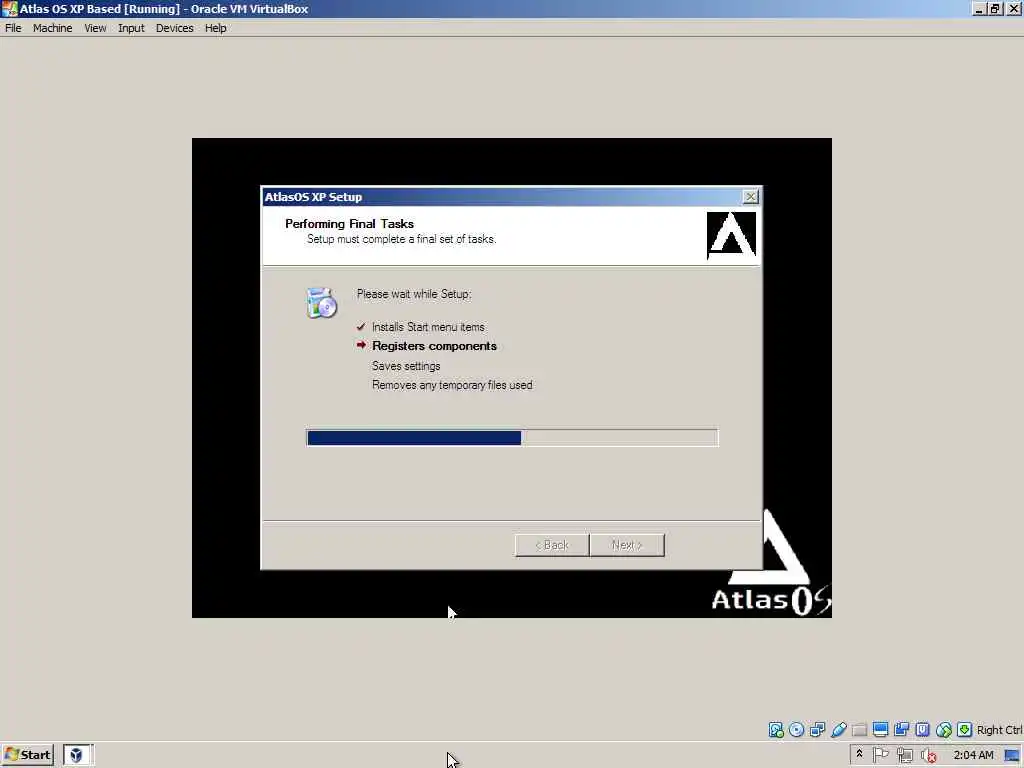Click the muted volume tray icon

(x=929, y=756)
